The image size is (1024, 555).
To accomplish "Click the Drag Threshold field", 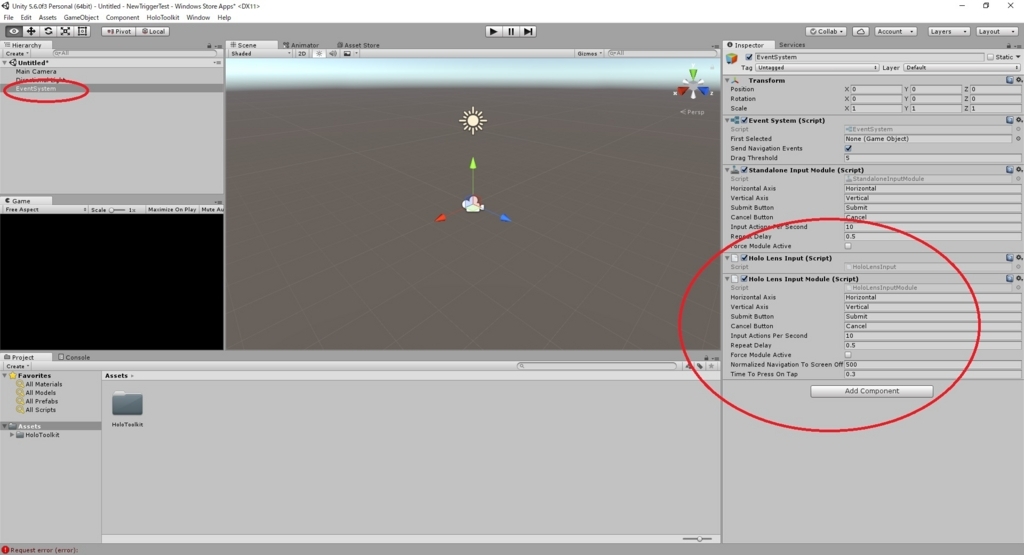I will coord(932,158).
